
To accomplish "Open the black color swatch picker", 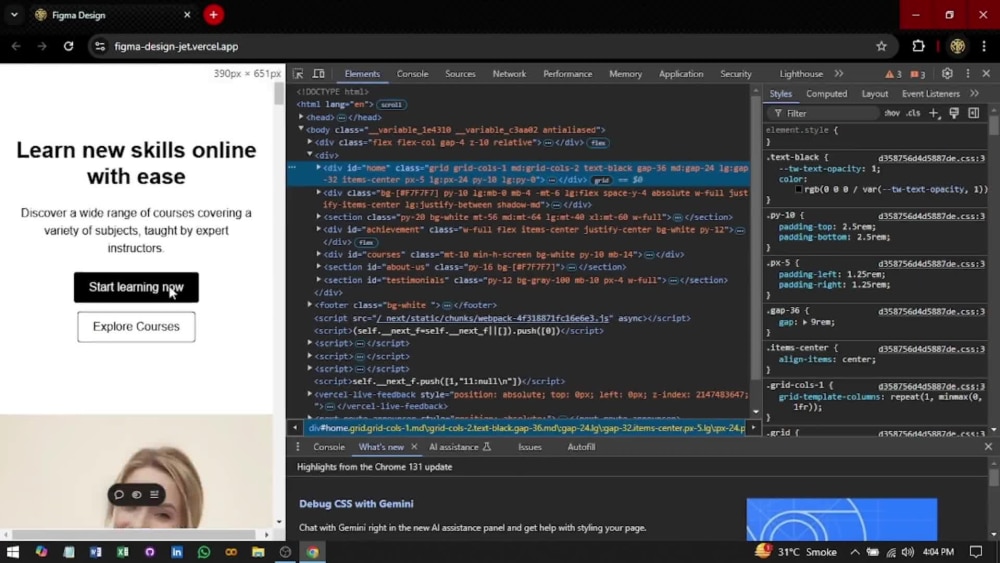I will tap(798, 189).
